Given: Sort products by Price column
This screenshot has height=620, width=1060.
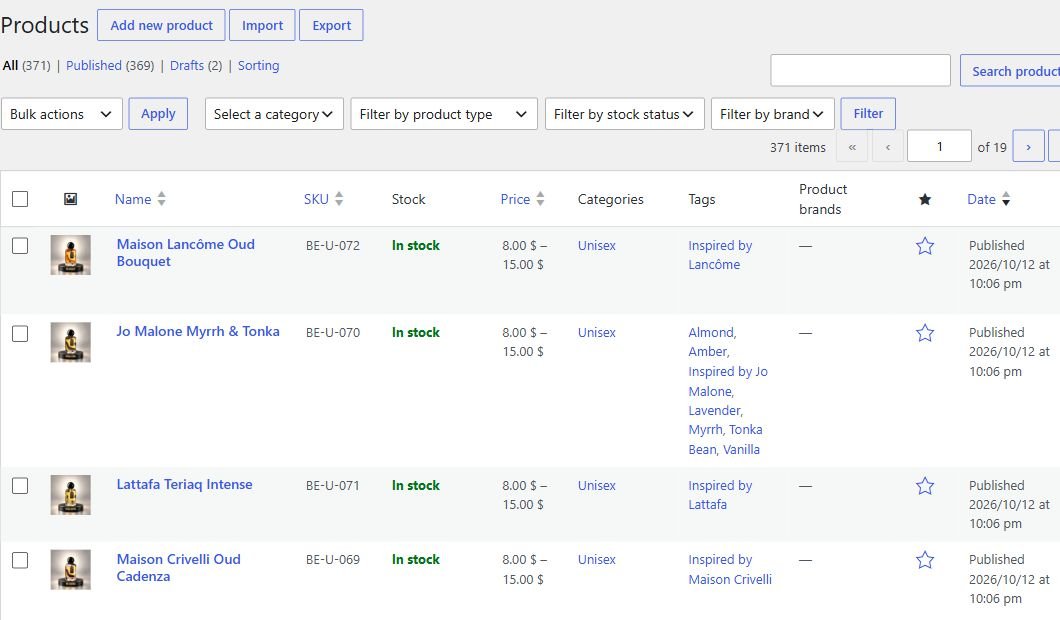Looking at the screenshot, I should pos(522,199).
